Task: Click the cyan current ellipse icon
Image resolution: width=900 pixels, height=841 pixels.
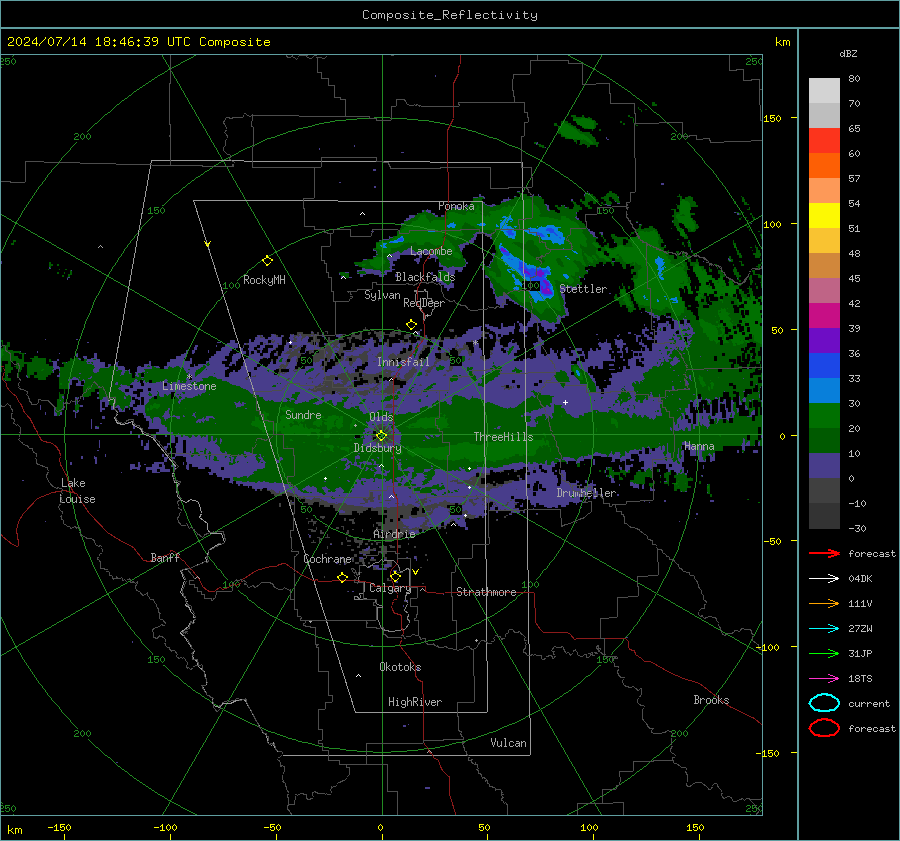Action: click(x=824, y=703)
